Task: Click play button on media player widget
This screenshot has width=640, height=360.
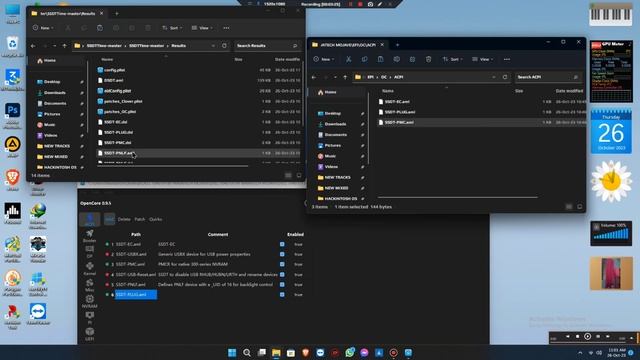Action: [587, 336]
